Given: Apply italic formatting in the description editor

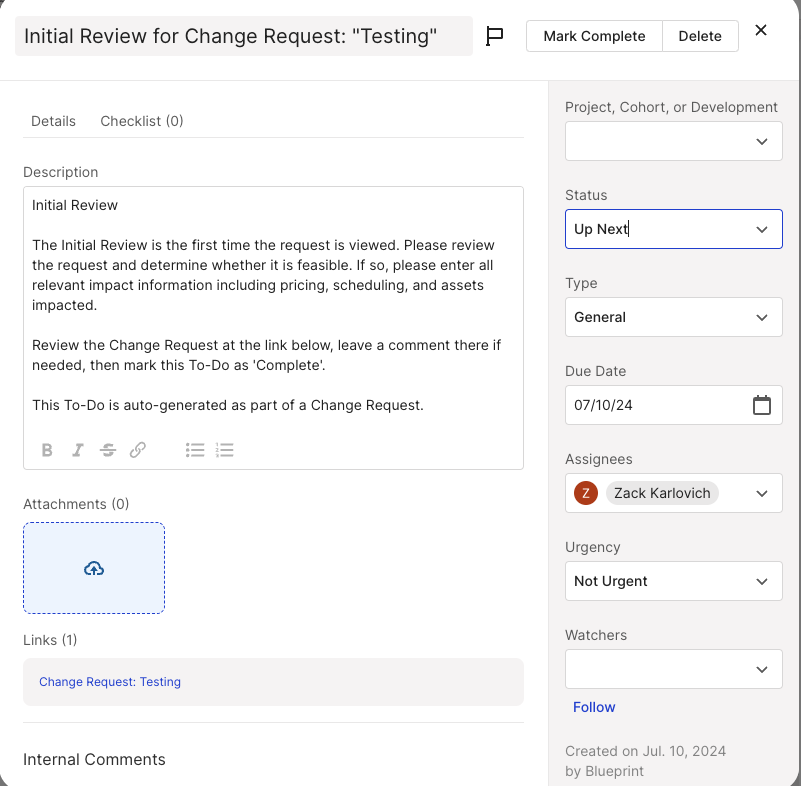Looking at the screenshot, I should (x=78, y=450).
